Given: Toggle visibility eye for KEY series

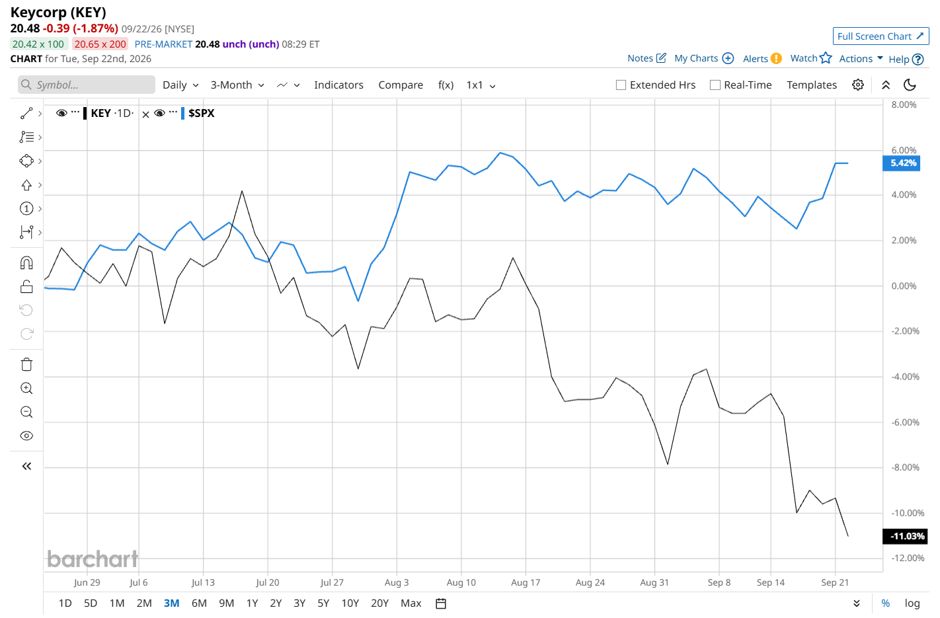Looking at the screenshot, I should coord(61,113).
